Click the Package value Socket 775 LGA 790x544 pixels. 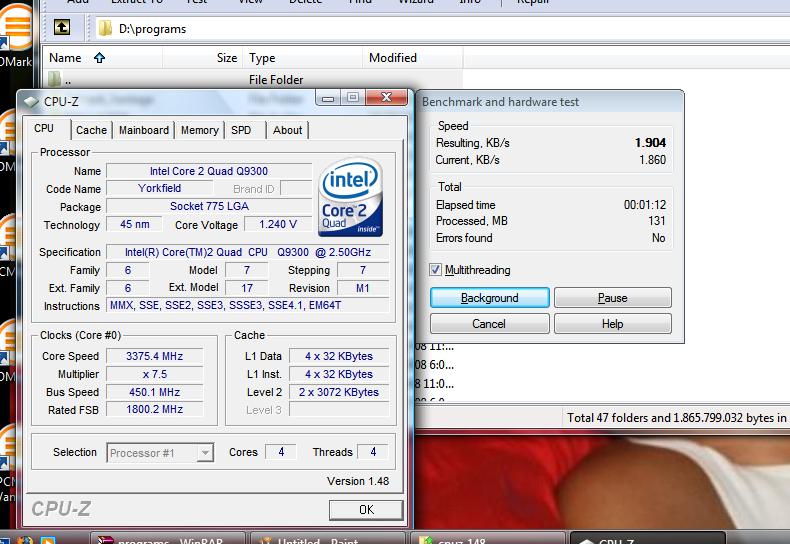209,207
